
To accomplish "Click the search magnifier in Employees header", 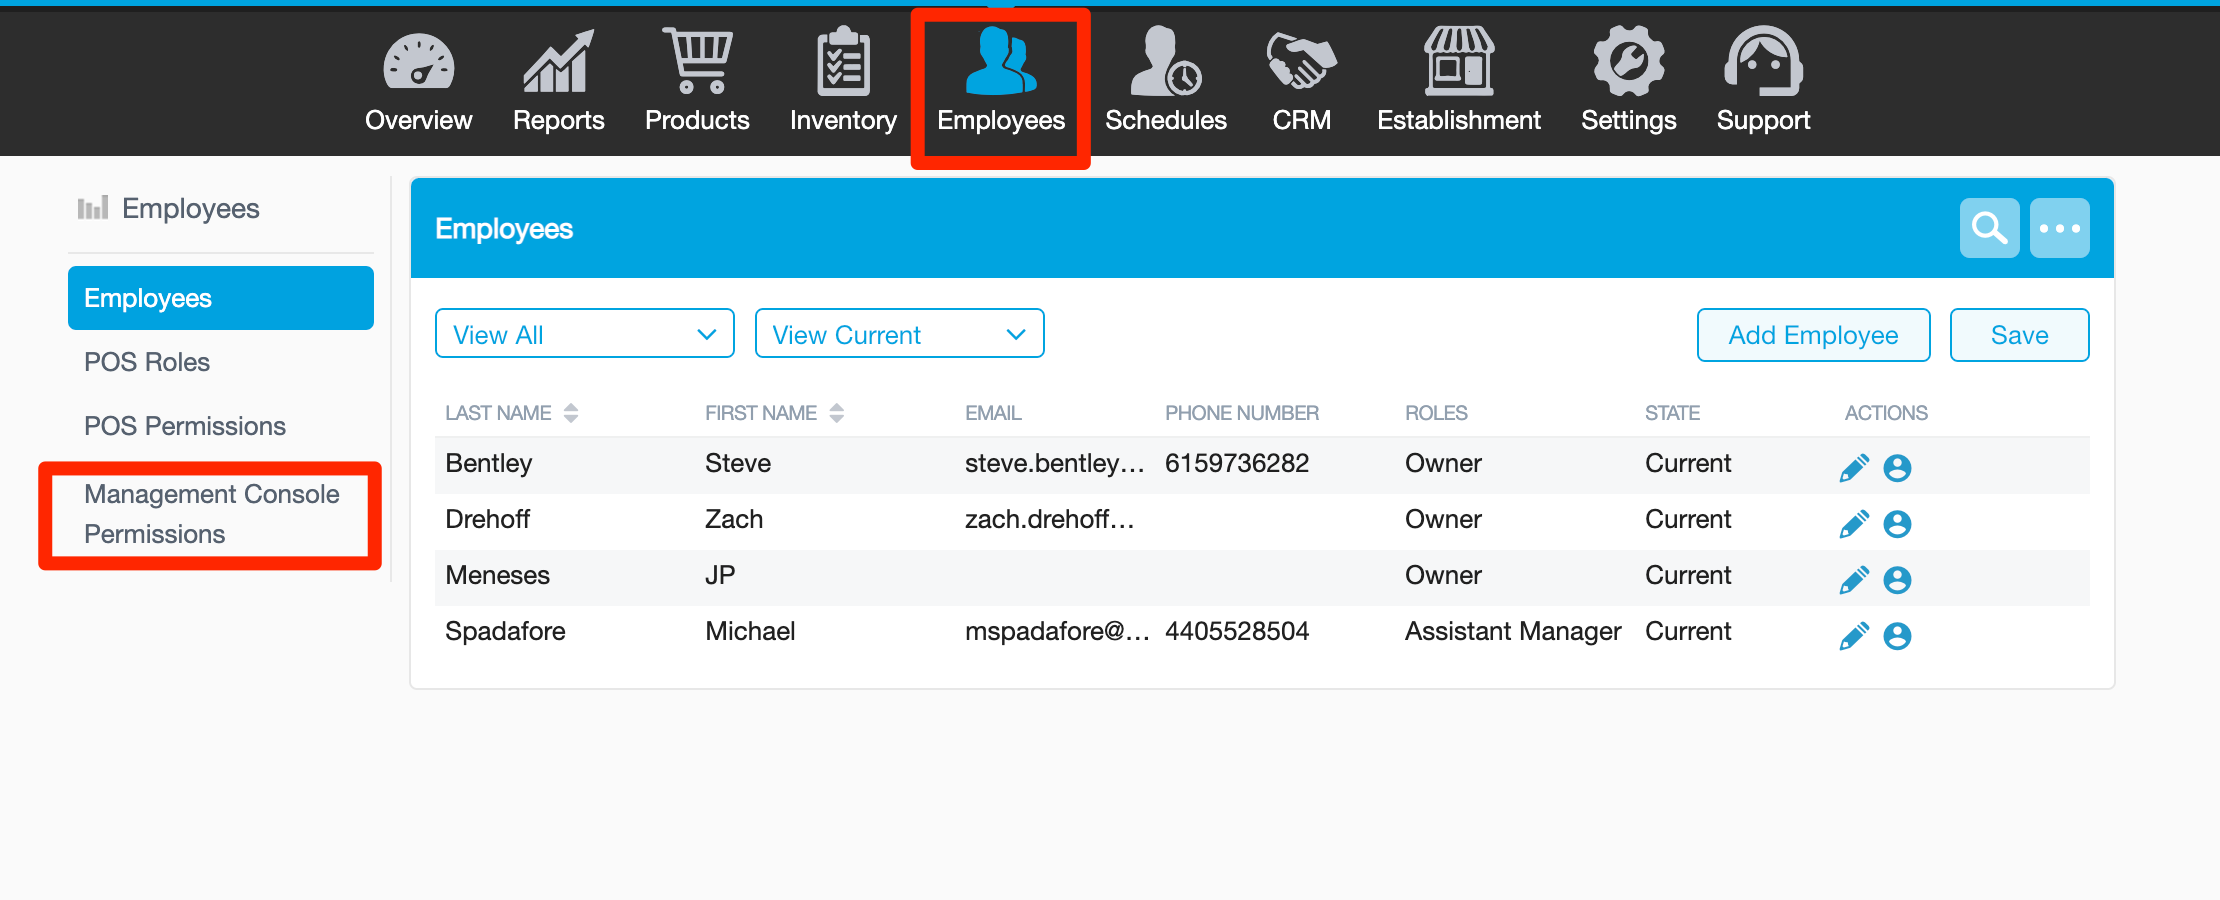I will point(1989,228).
